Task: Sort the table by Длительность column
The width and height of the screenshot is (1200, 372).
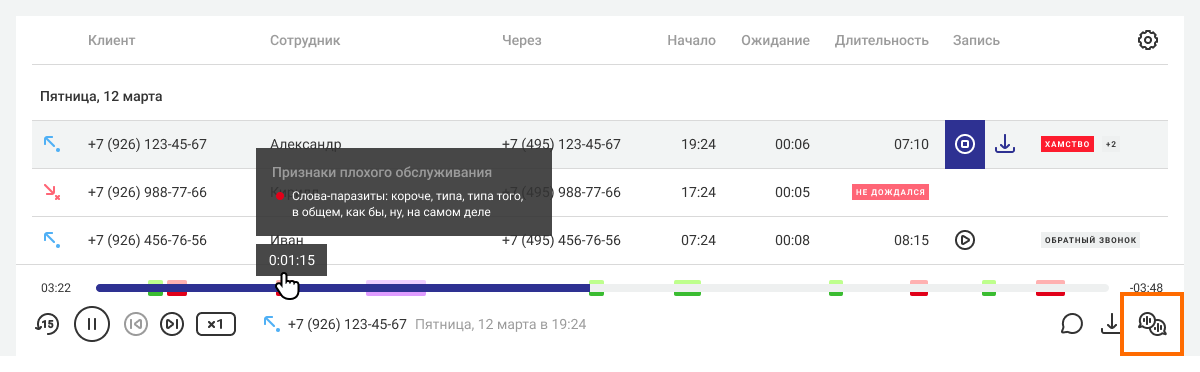Action: coord(882,40)
